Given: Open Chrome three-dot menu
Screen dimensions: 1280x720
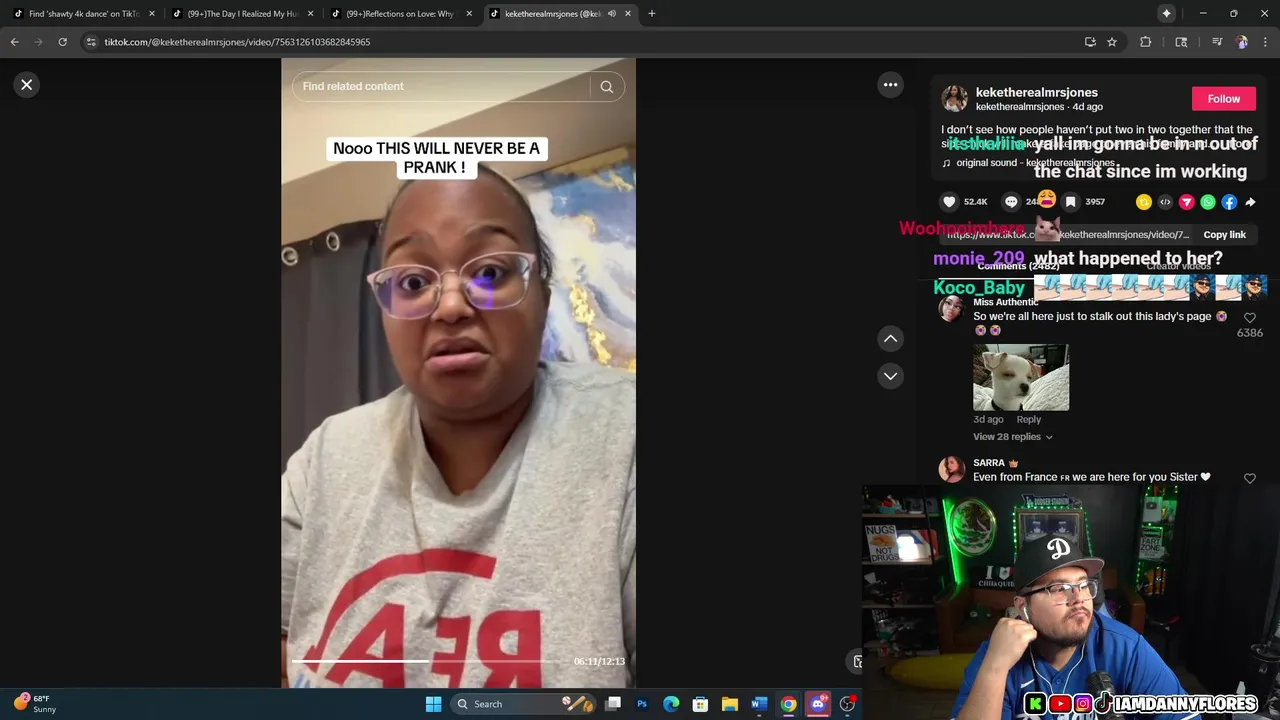Looking at the screenshot, I should (x=1266, y=42).
